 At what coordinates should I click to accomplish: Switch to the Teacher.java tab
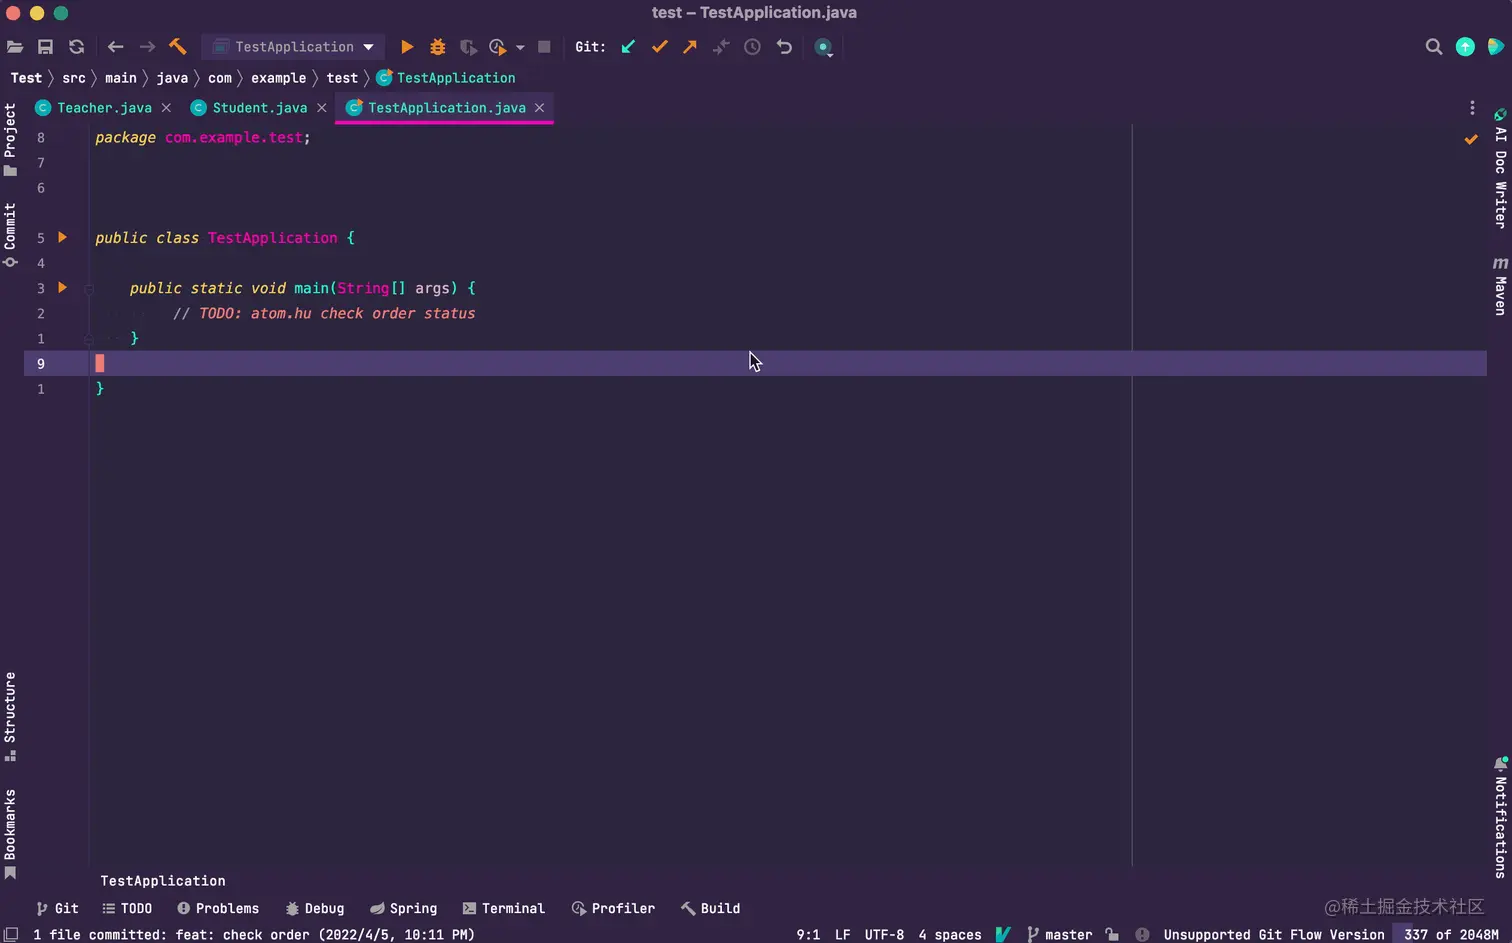[104, 108]
